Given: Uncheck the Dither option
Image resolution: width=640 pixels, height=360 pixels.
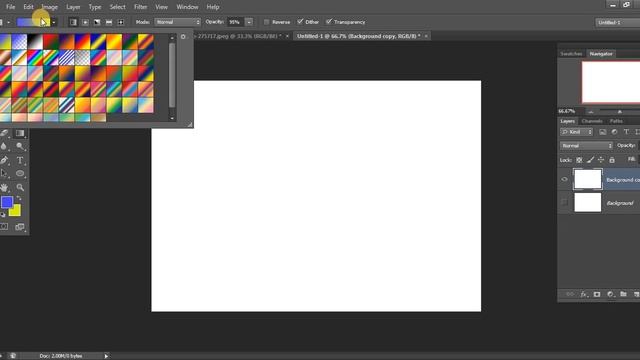Looking at the screenshot, I should (300, 22).
